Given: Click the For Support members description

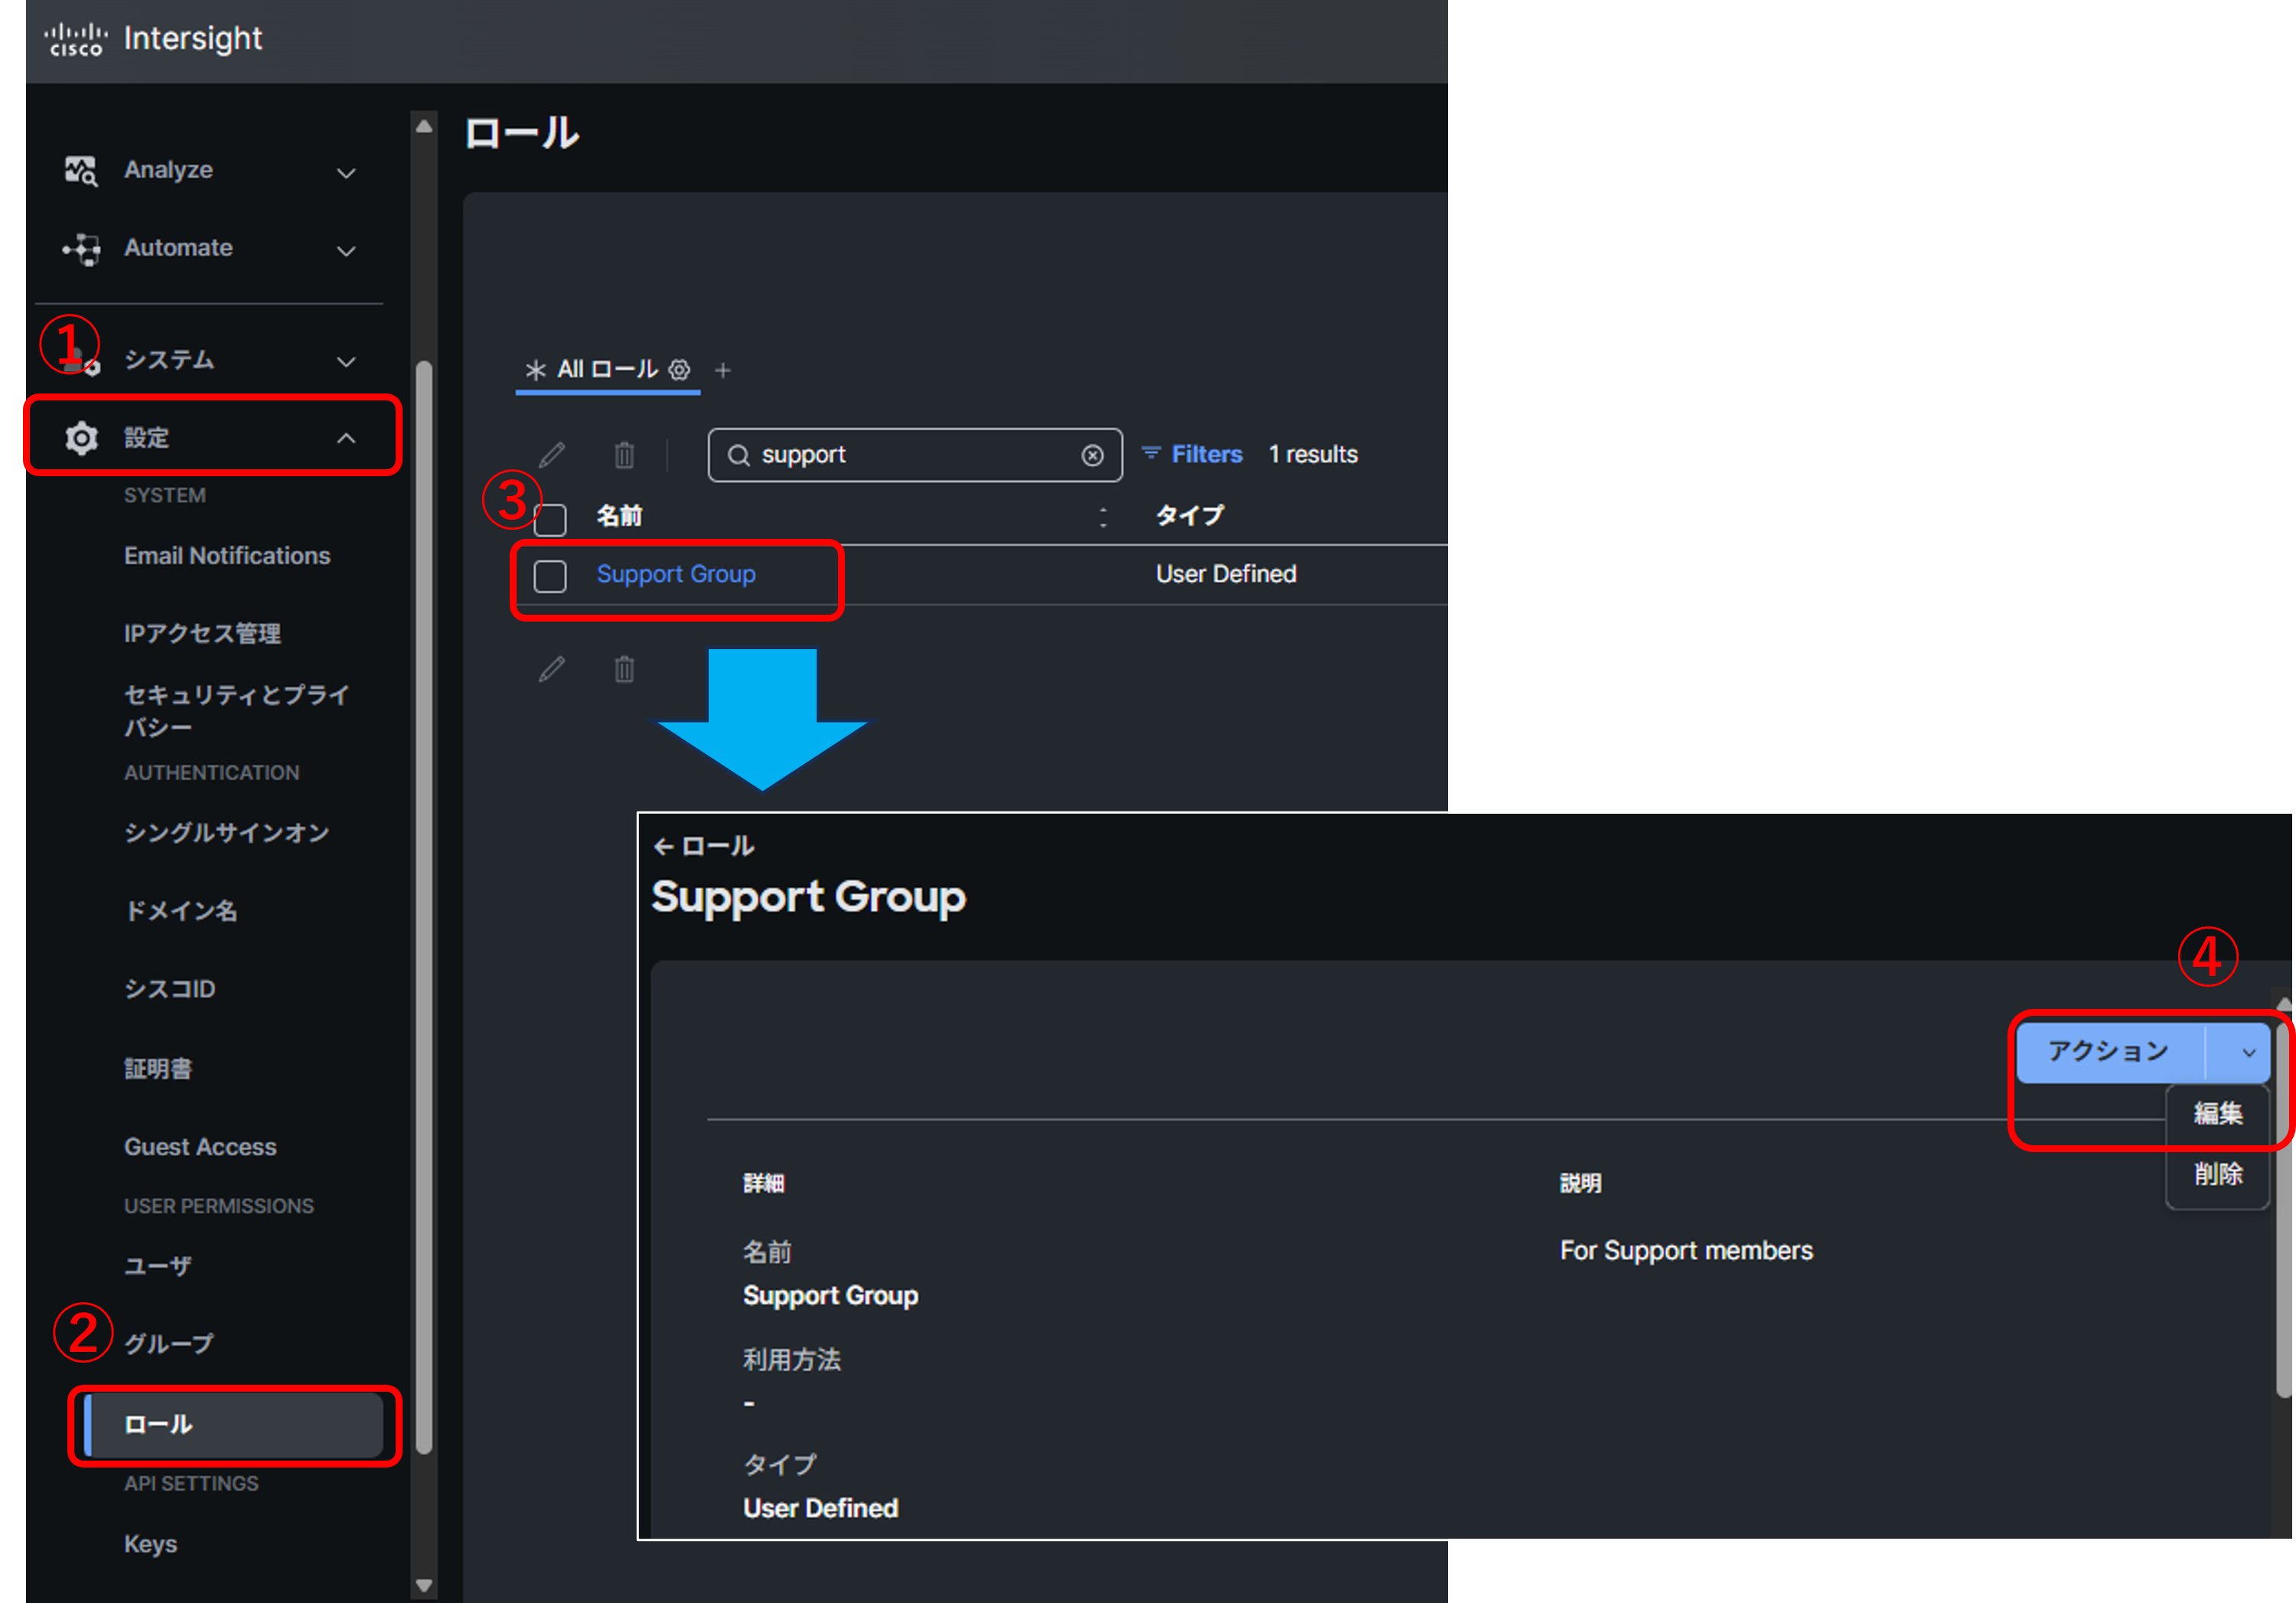Looking at the screenshot, I should (x=1686, y=1251).
